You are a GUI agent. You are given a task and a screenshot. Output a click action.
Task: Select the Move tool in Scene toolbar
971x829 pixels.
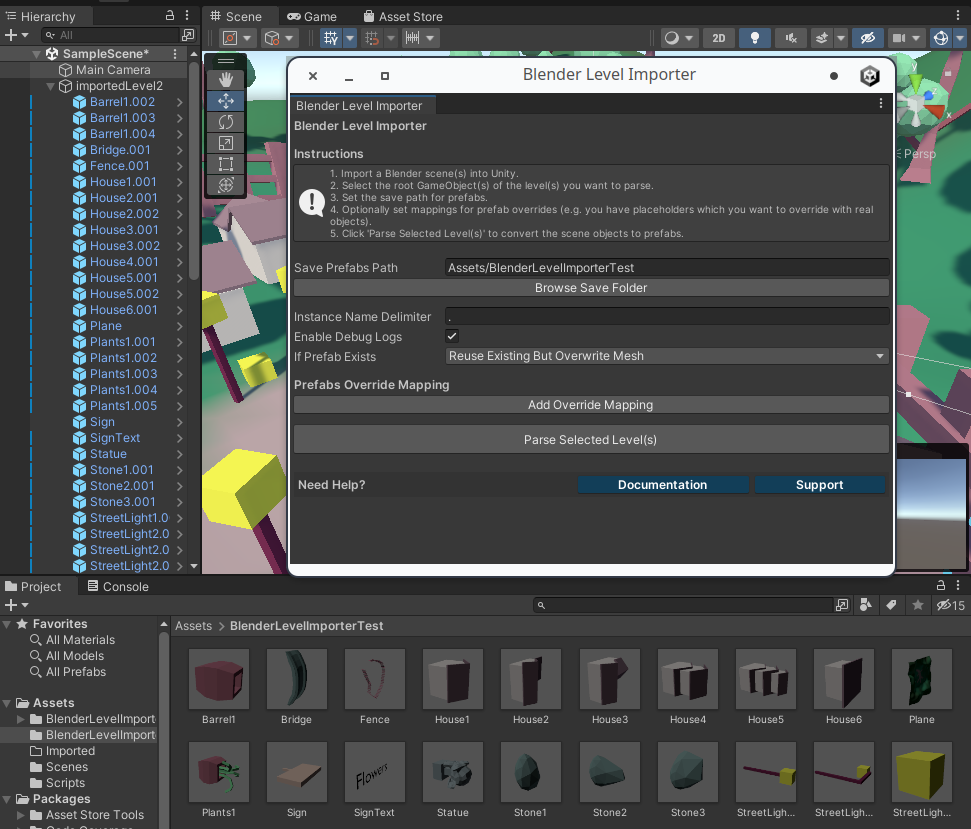click(225, 101)
